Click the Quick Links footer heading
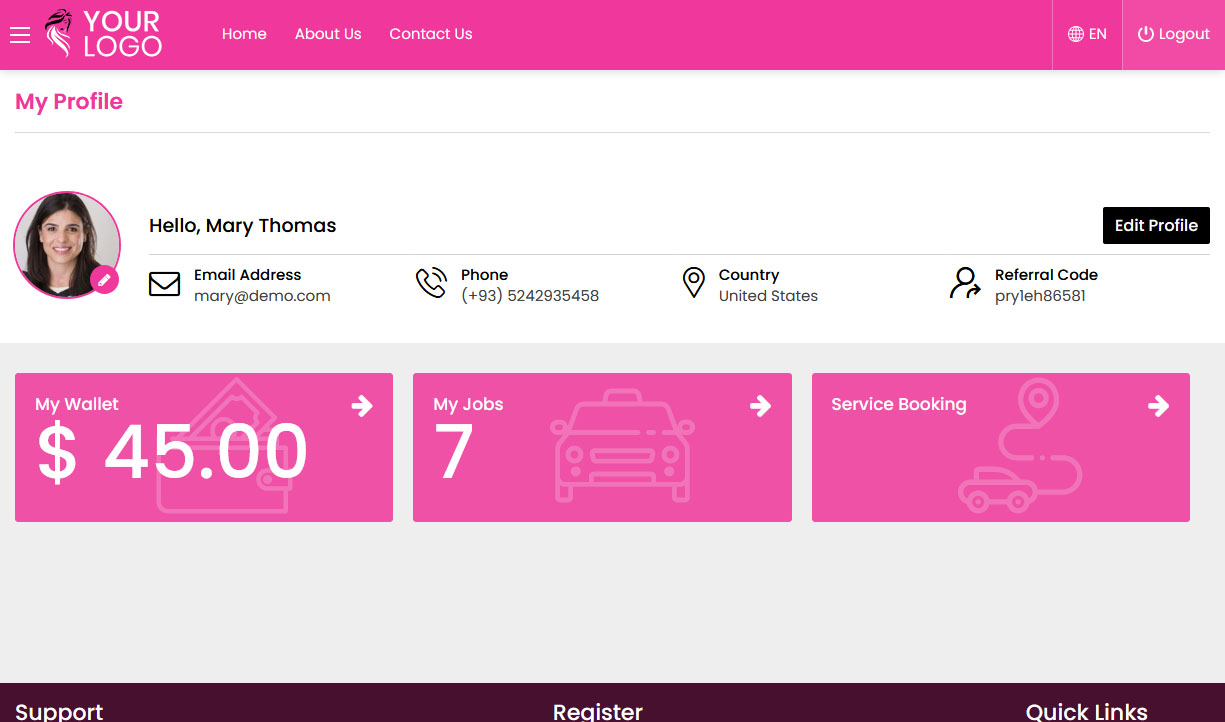1225x722 pixels. click(1087, 711)
